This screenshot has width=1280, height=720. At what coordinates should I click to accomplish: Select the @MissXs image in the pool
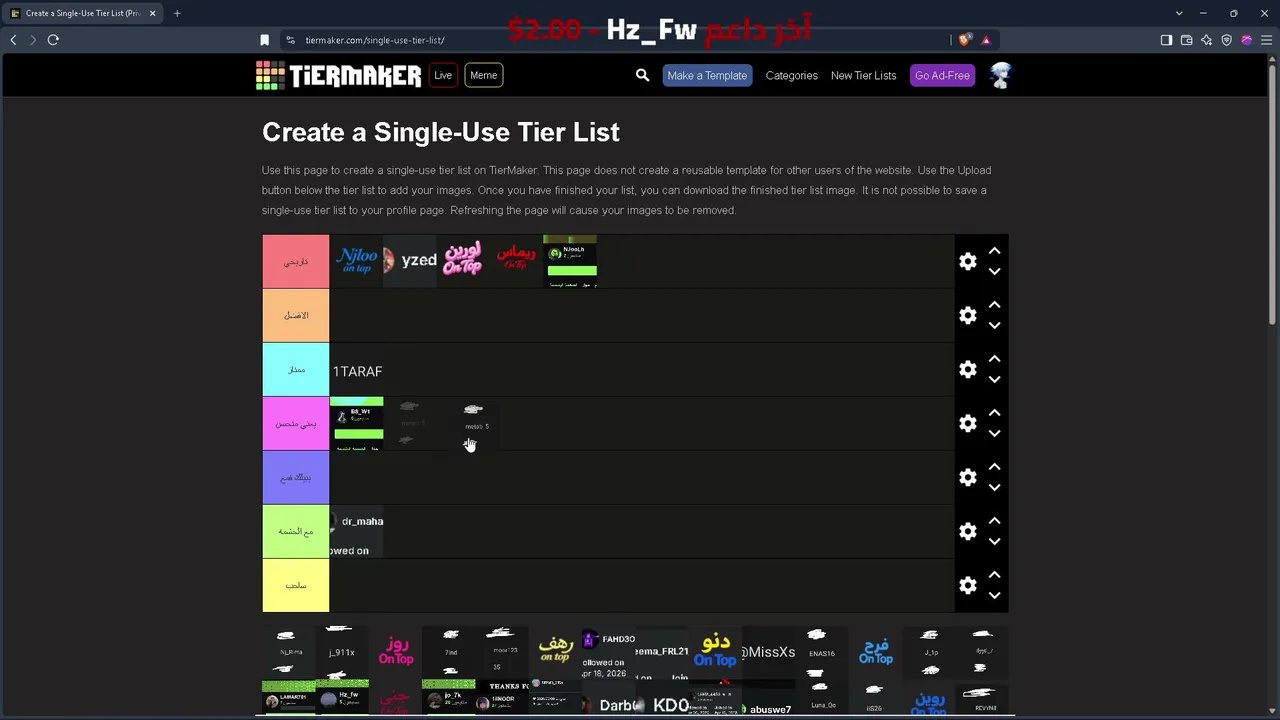769,652
